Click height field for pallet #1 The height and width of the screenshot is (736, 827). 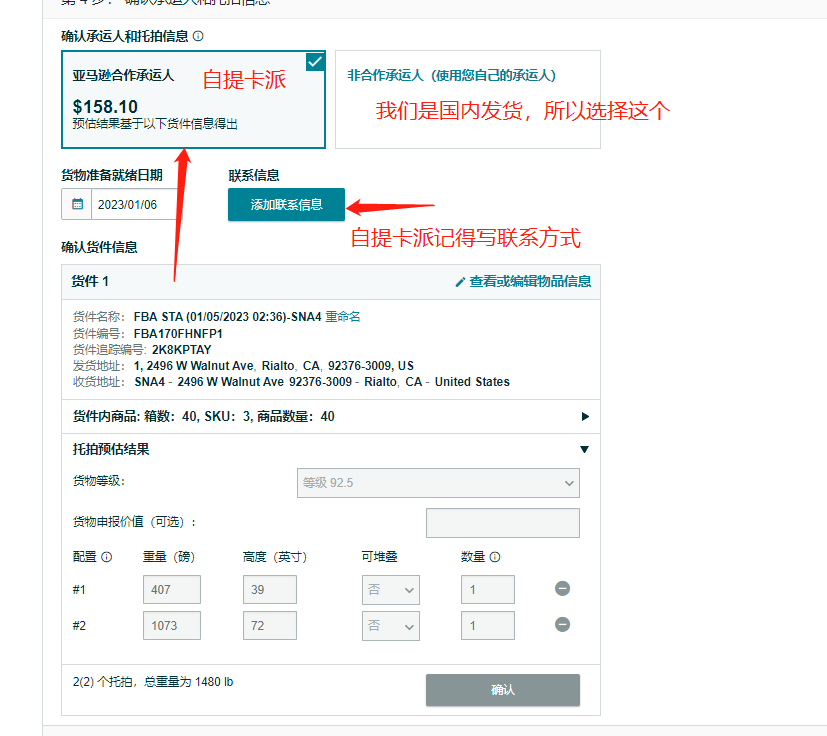[x=270, y=589]
